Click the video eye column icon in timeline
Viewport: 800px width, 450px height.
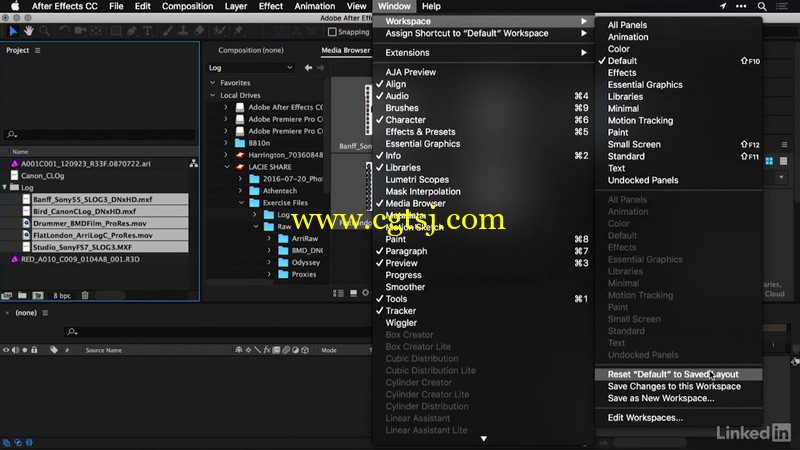point(6,350)
